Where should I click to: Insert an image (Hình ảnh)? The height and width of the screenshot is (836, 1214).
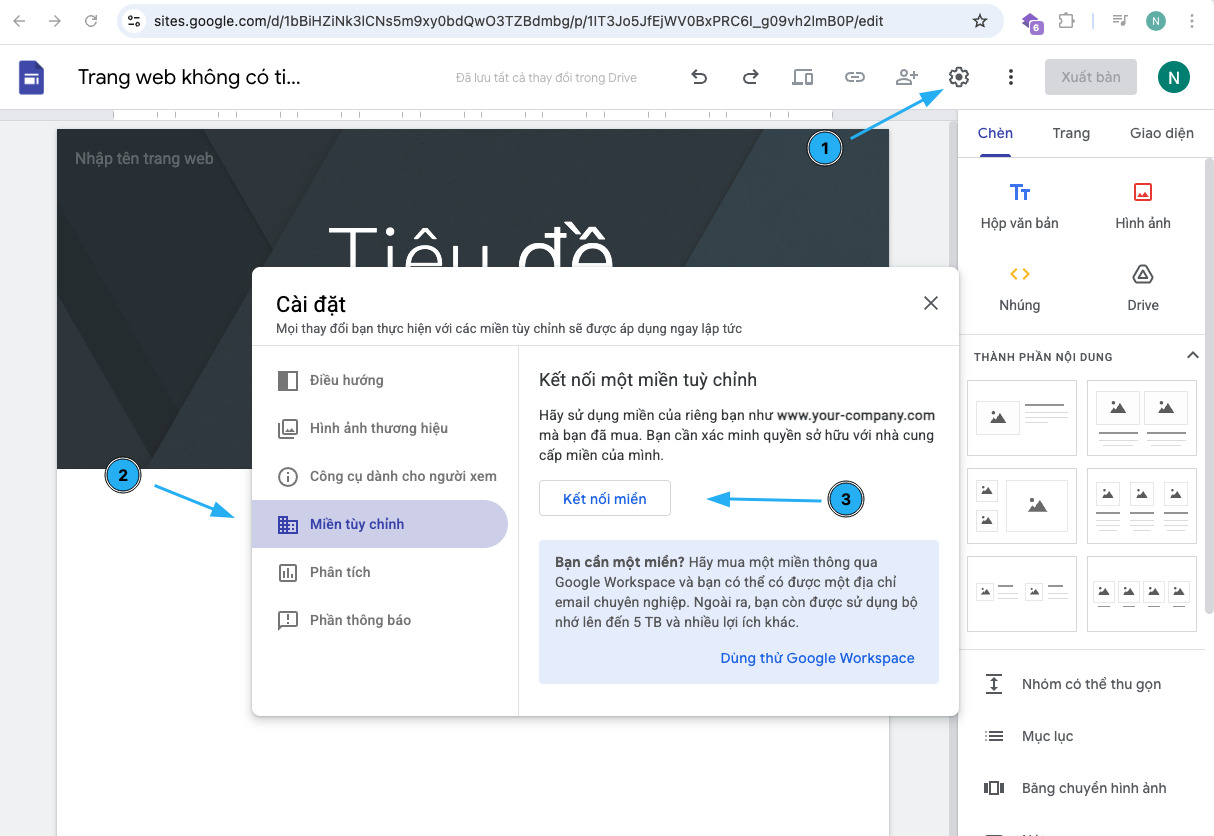pos(1142,205)
